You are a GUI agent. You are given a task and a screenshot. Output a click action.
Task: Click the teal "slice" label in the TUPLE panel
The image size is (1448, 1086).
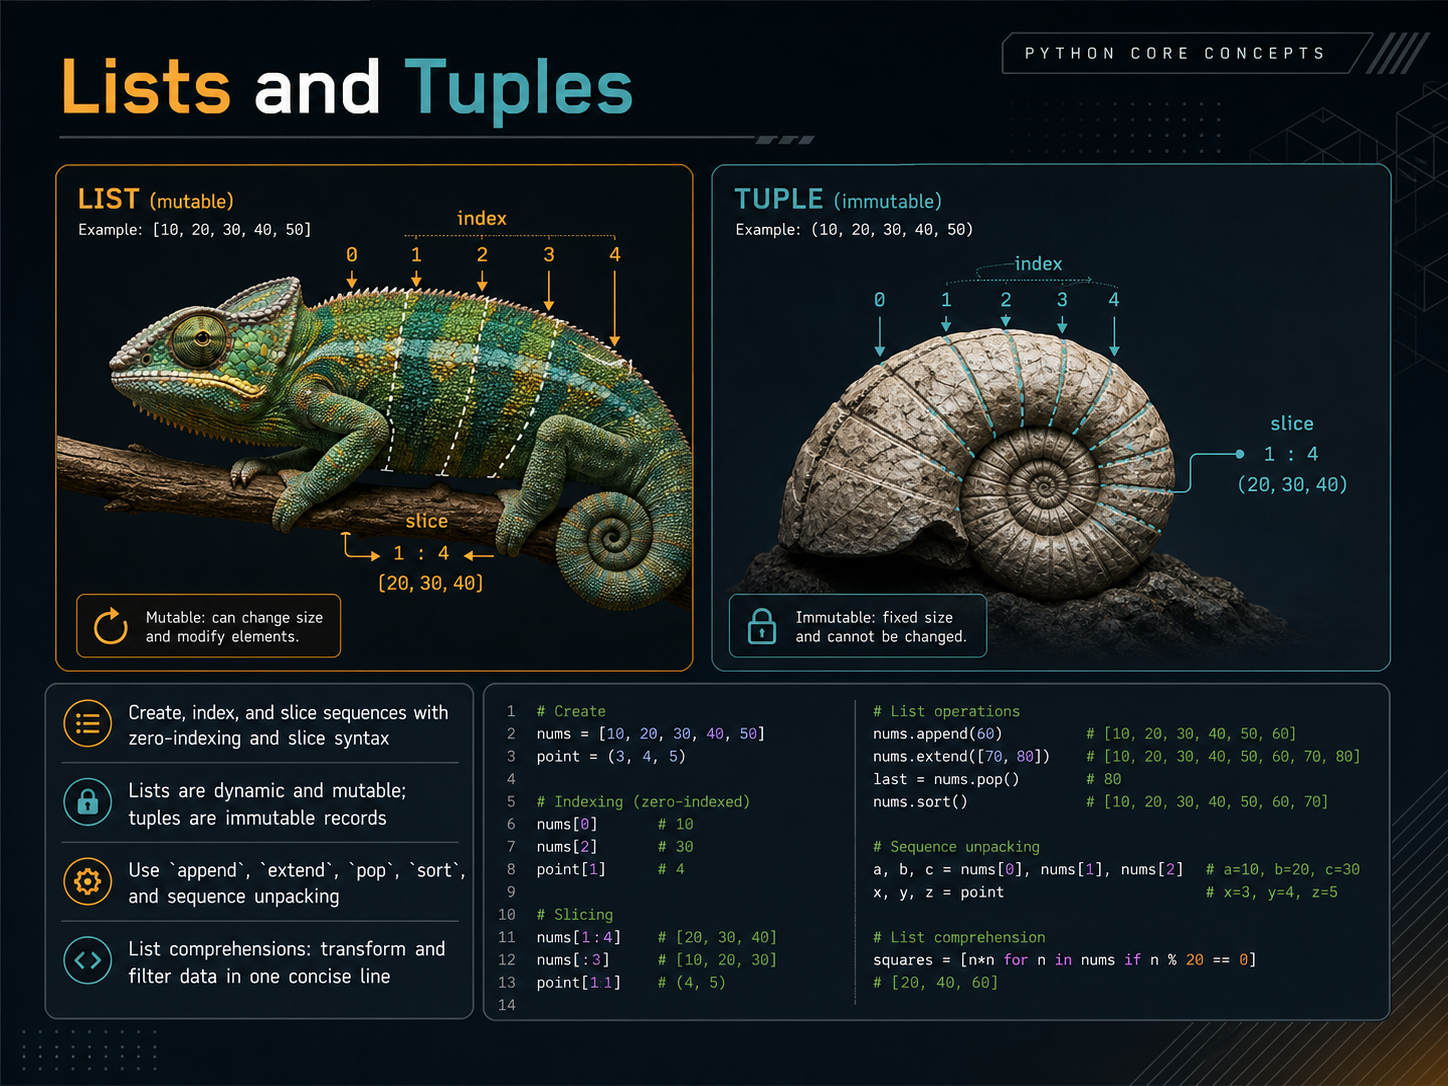pos(1292,424)
